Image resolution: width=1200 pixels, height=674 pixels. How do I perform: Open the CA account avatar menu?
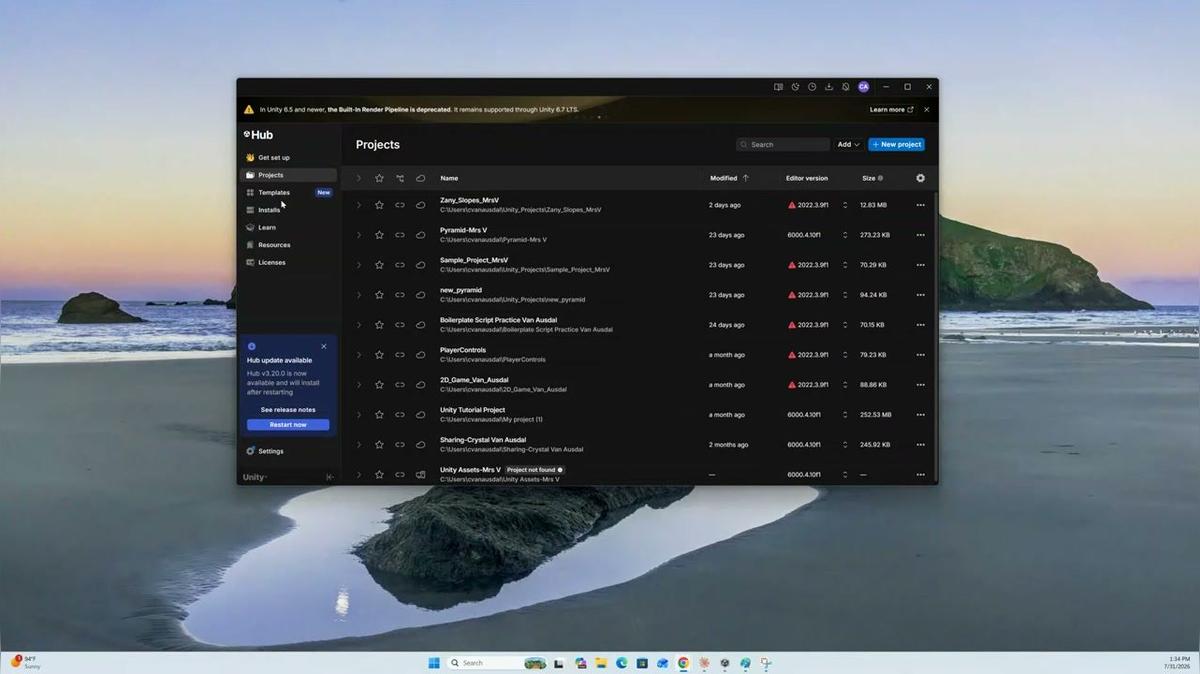864,87
